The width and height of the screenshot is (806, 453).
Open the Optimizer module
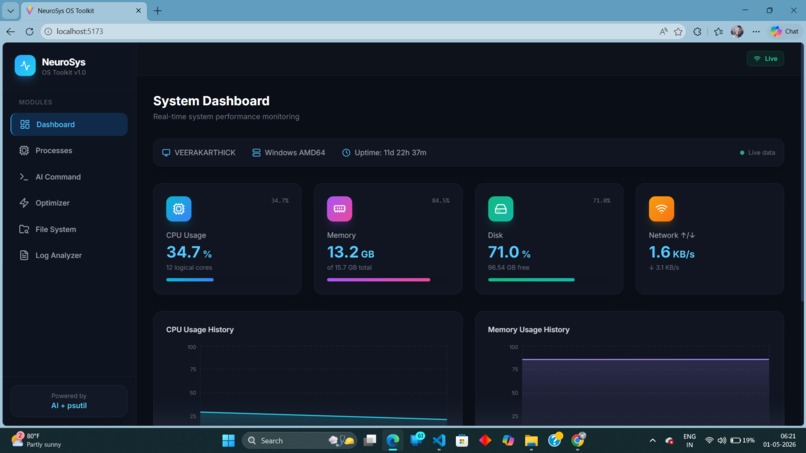coord(69,203)
